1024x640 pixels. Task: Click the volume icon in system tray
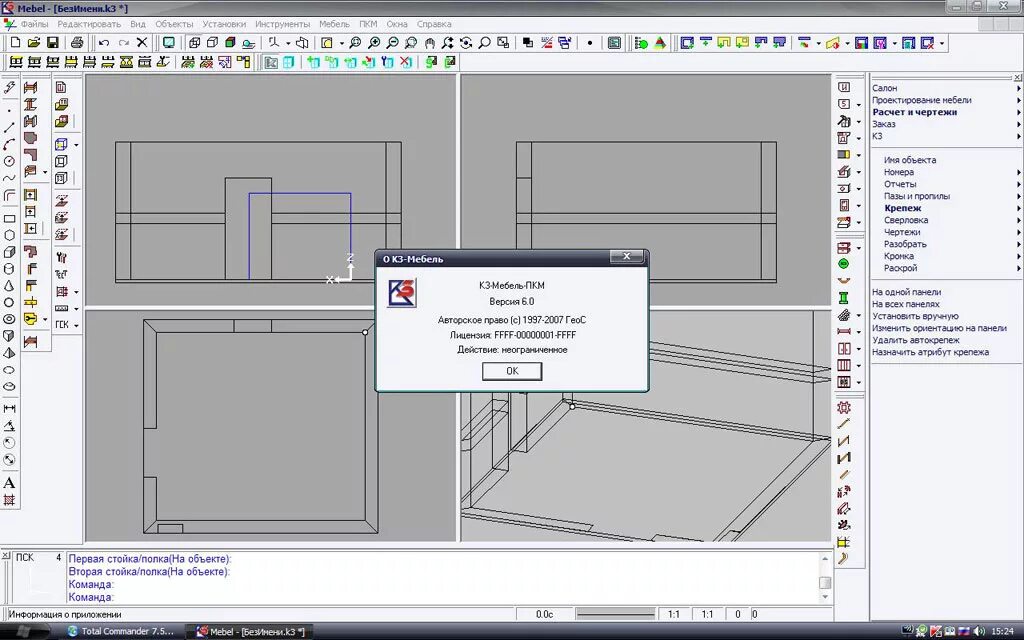[978, 631]
